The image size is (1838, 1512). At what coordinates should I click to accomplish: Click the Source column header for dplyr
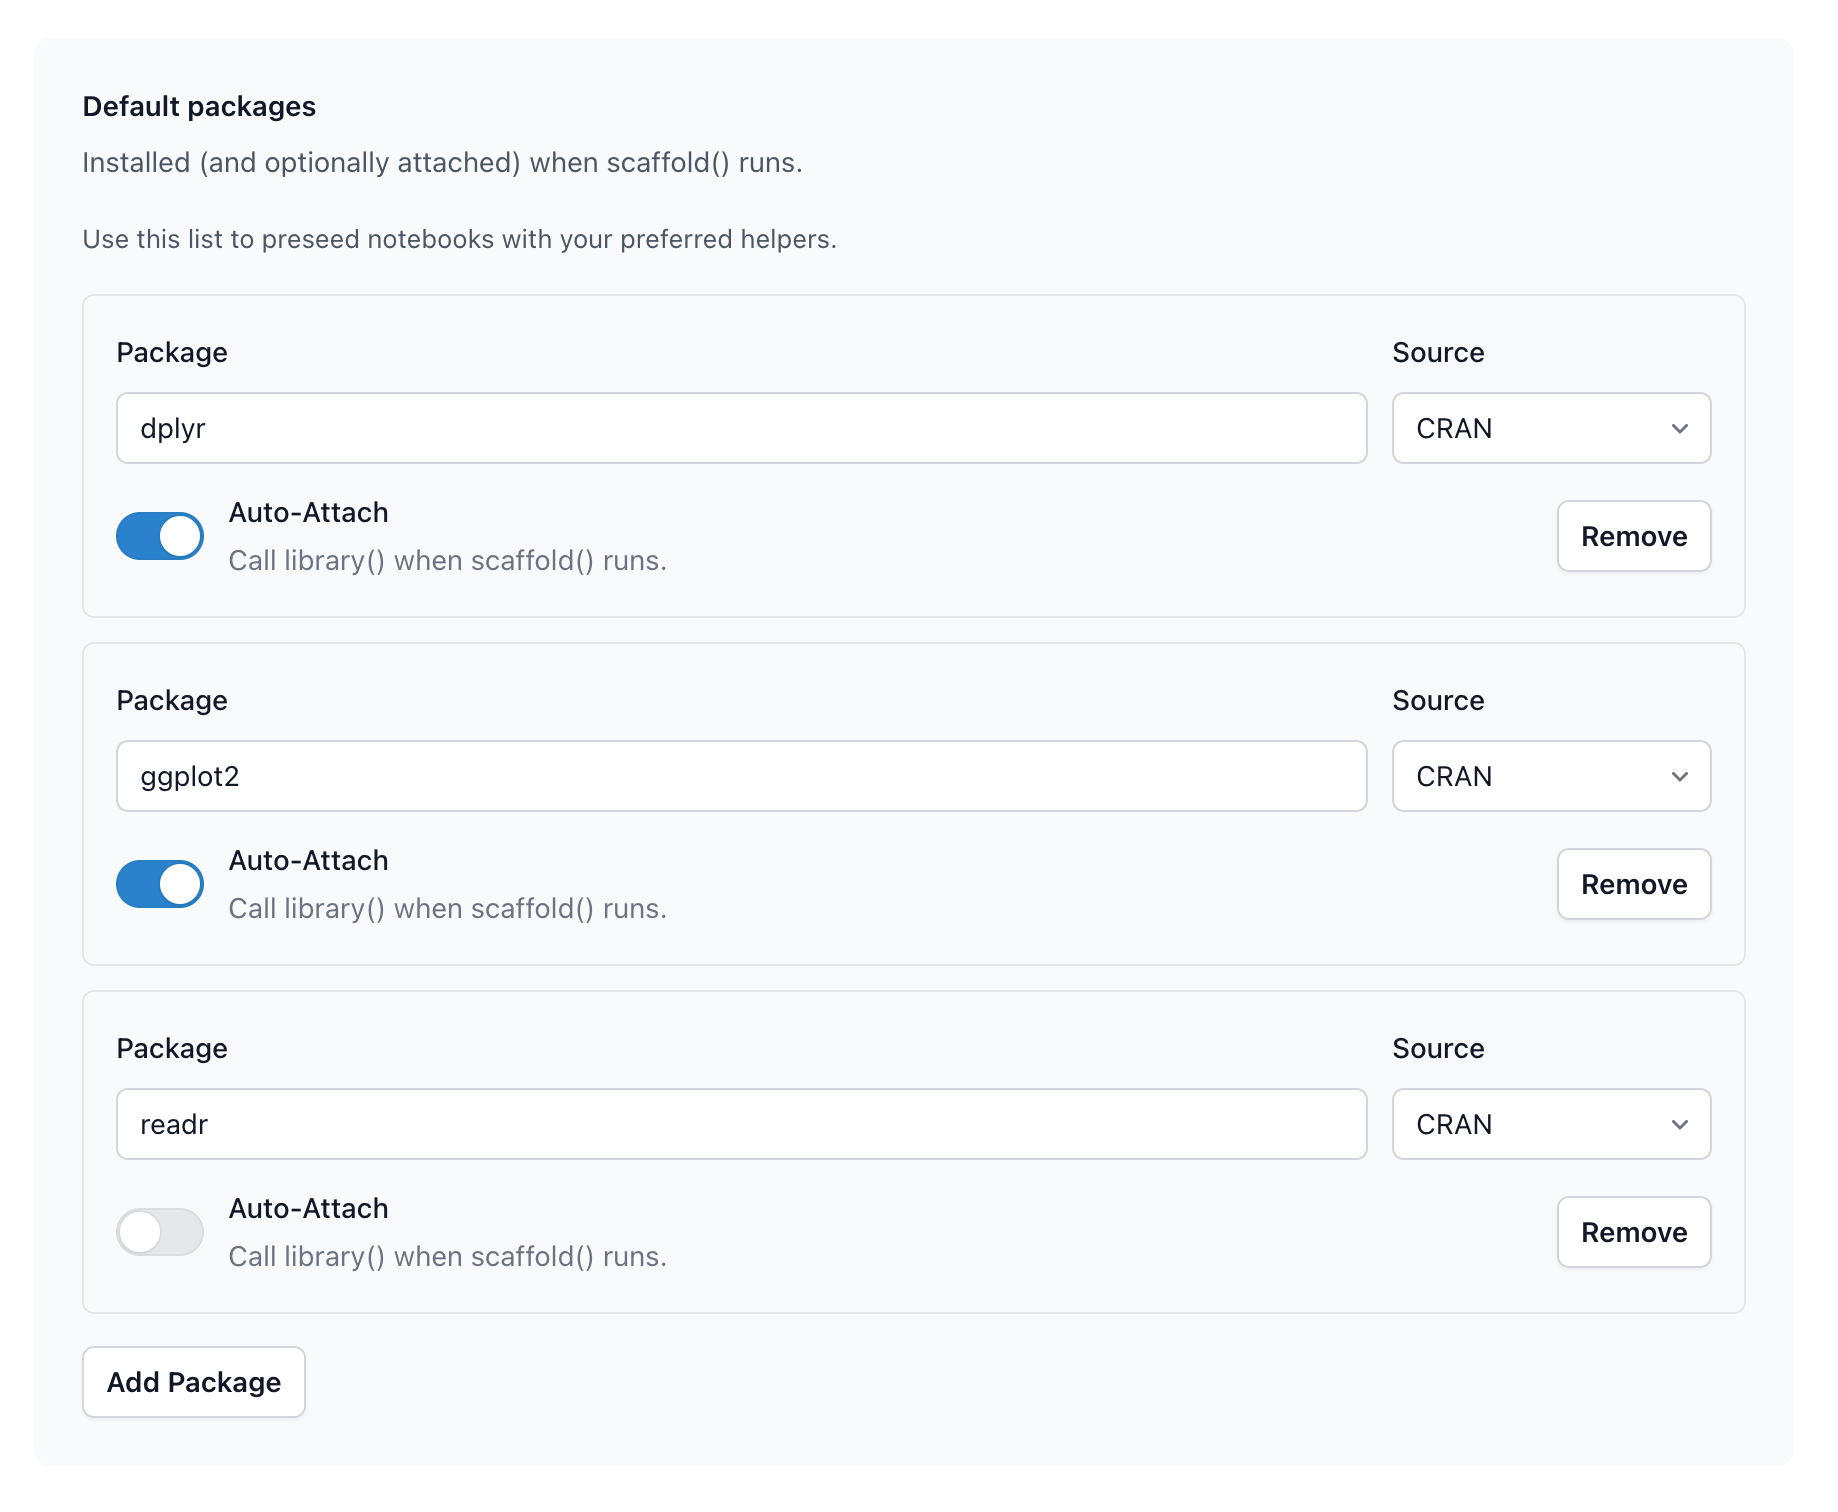[1437, 352]
